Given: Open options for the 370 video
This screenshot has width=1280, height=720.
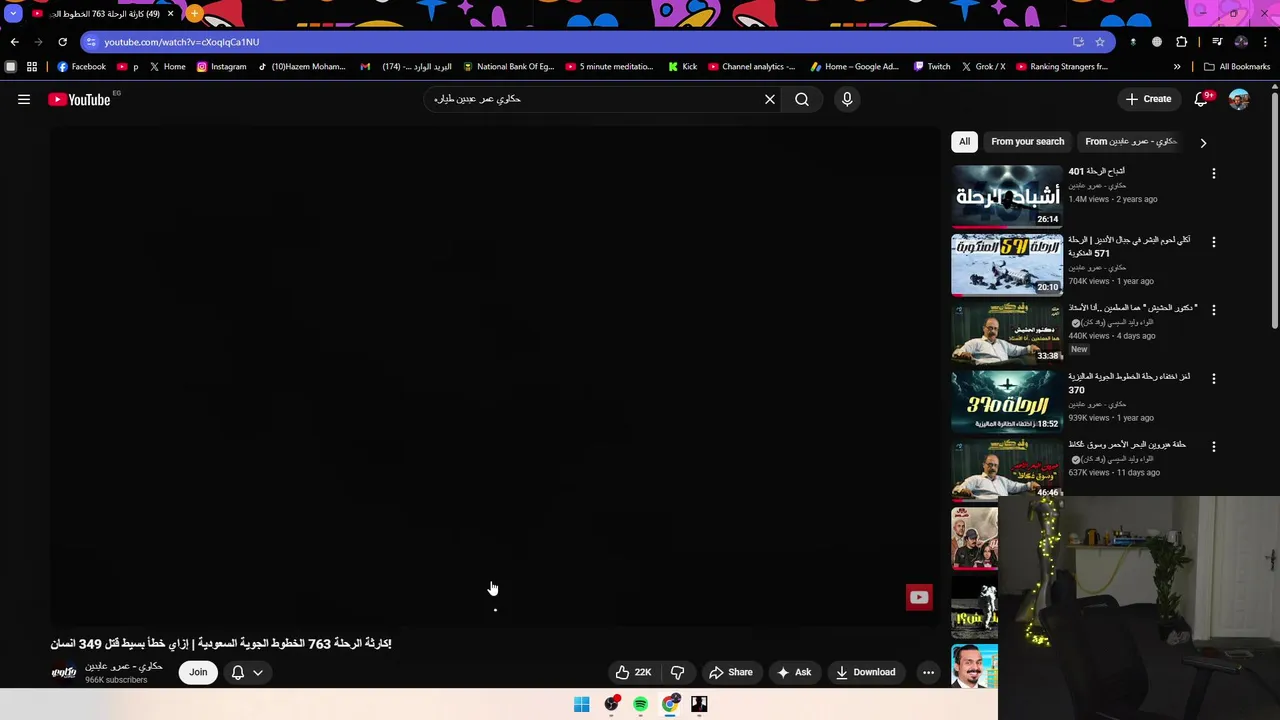Looking at the screenshot, I should [1214, 379].
